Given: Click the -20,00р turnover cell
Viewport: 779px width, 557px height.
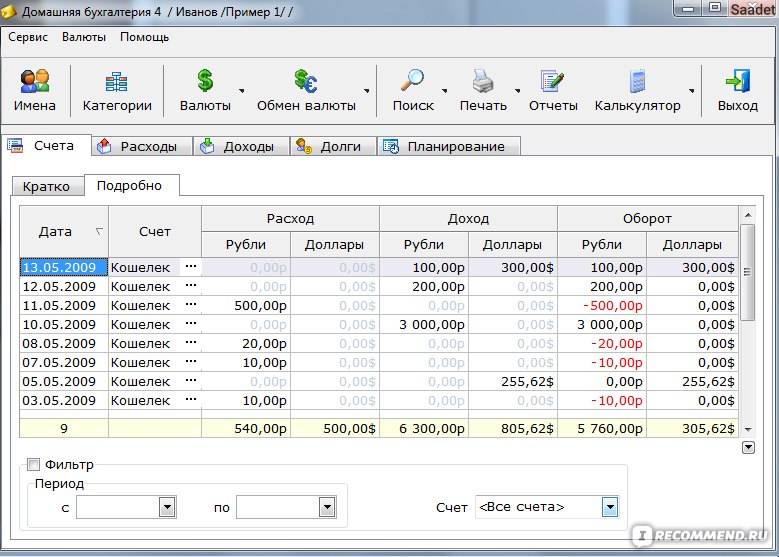Looking at the screenshot, I should (602, 343).
